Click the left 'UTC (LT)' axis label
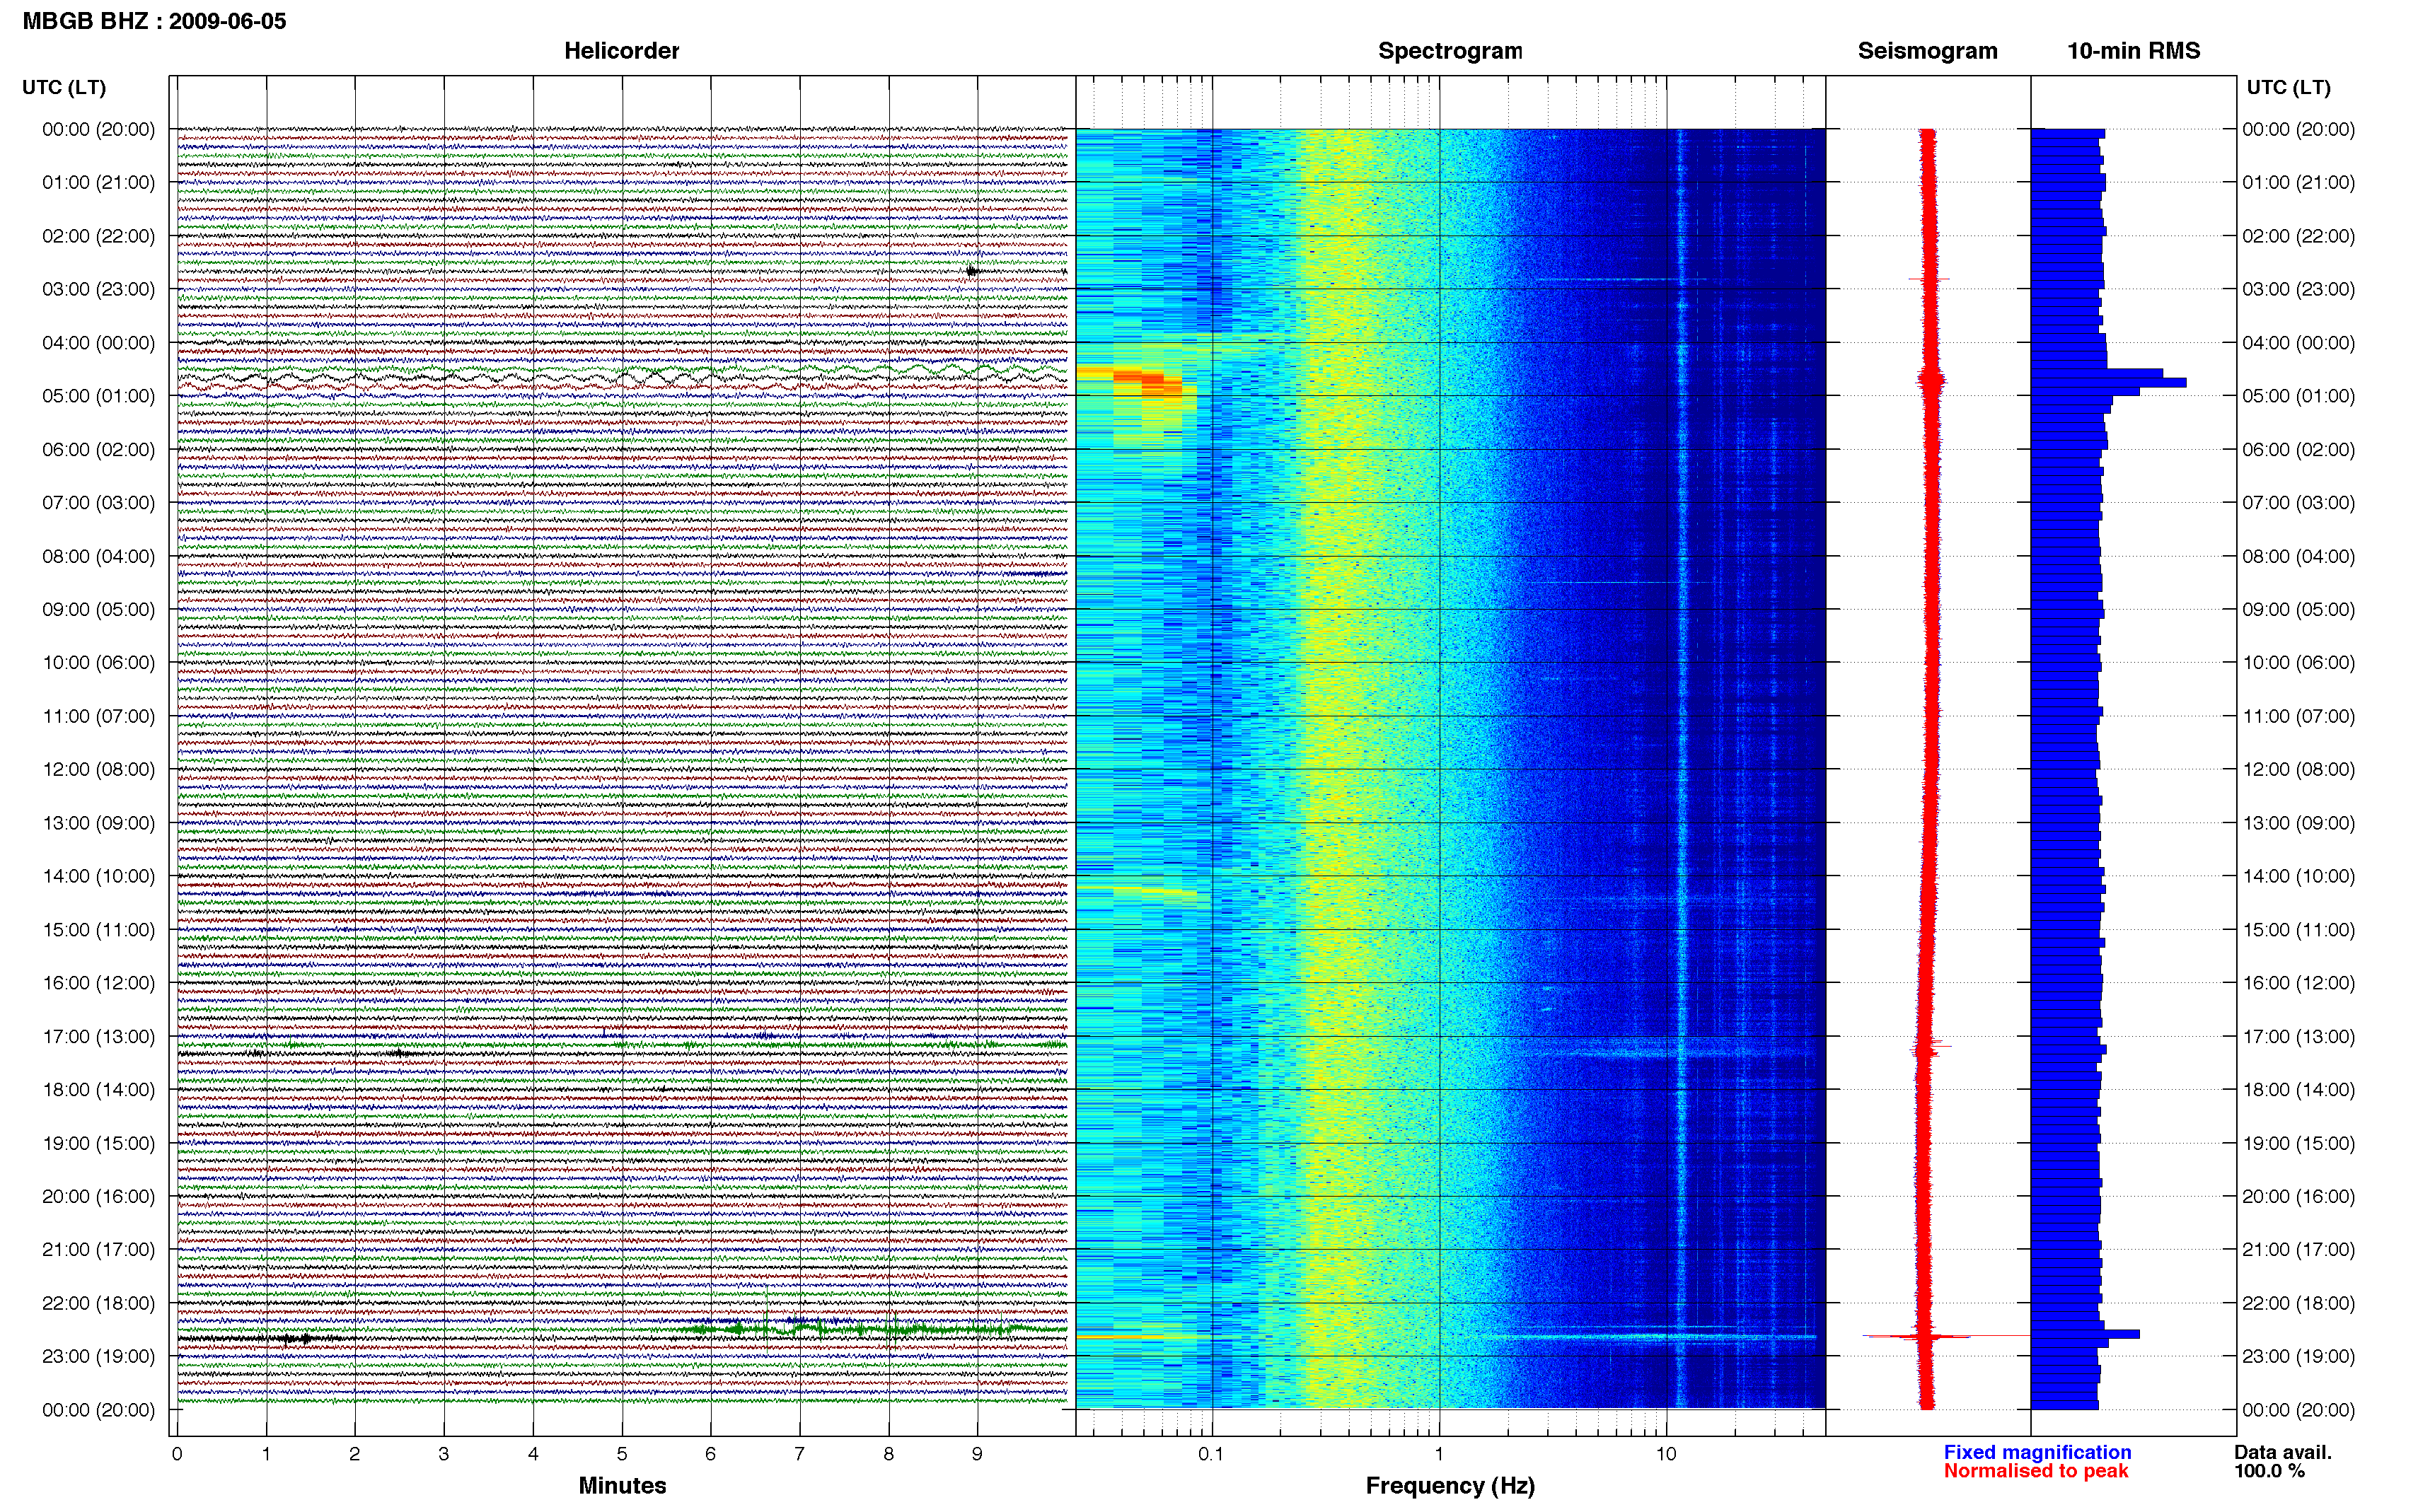Viewport: 2418px width, 1512px height. pyautogui.click(x=64, y=88)
